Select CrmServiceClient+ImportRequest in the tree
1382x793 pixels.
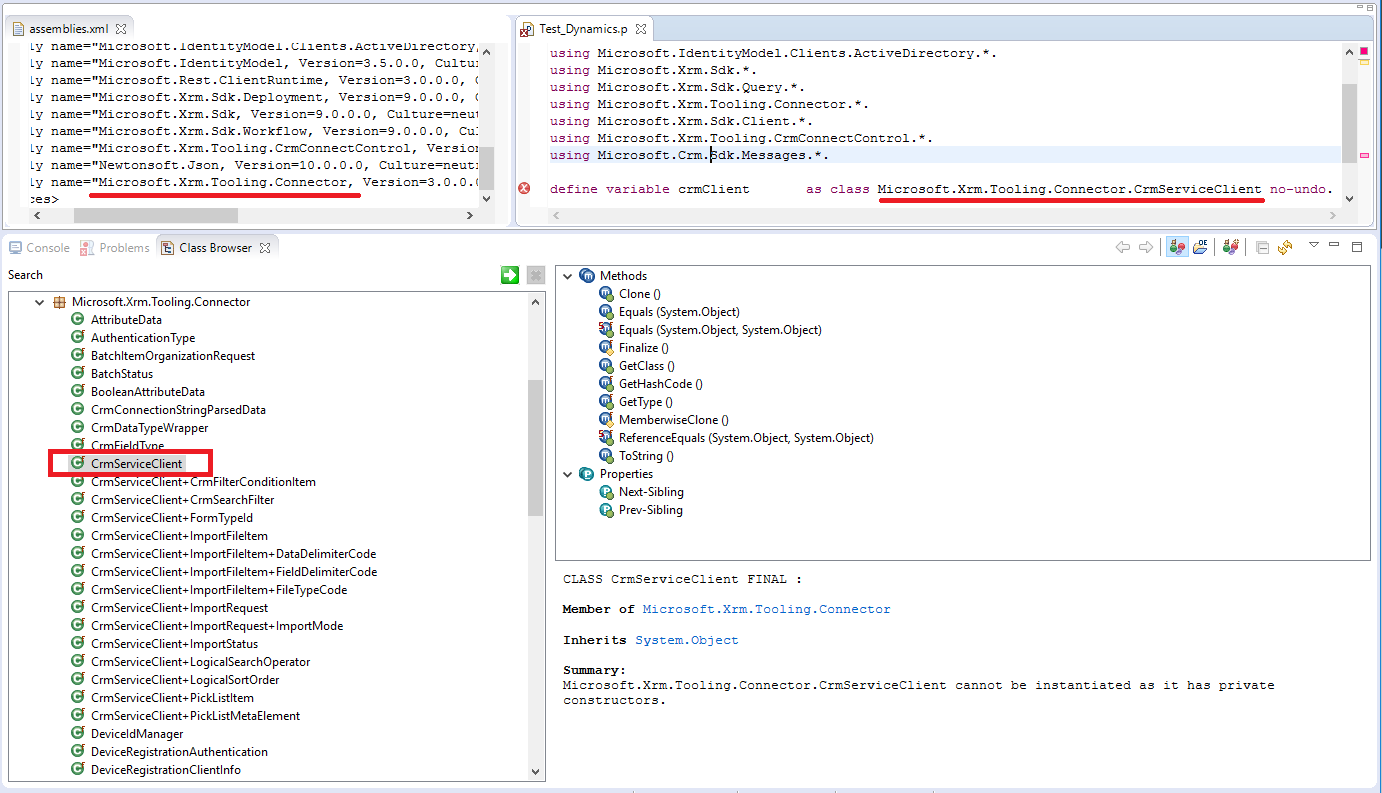point(179,608)
